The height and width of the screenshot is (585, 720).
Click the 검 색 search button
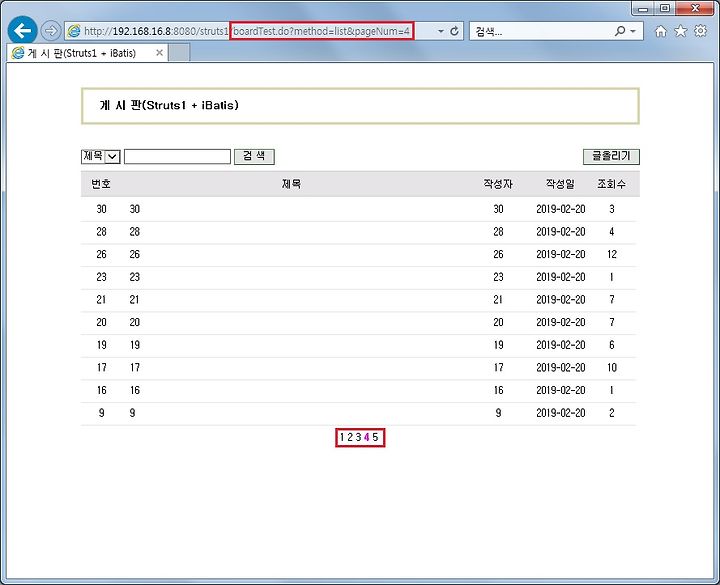click(254, 157)
